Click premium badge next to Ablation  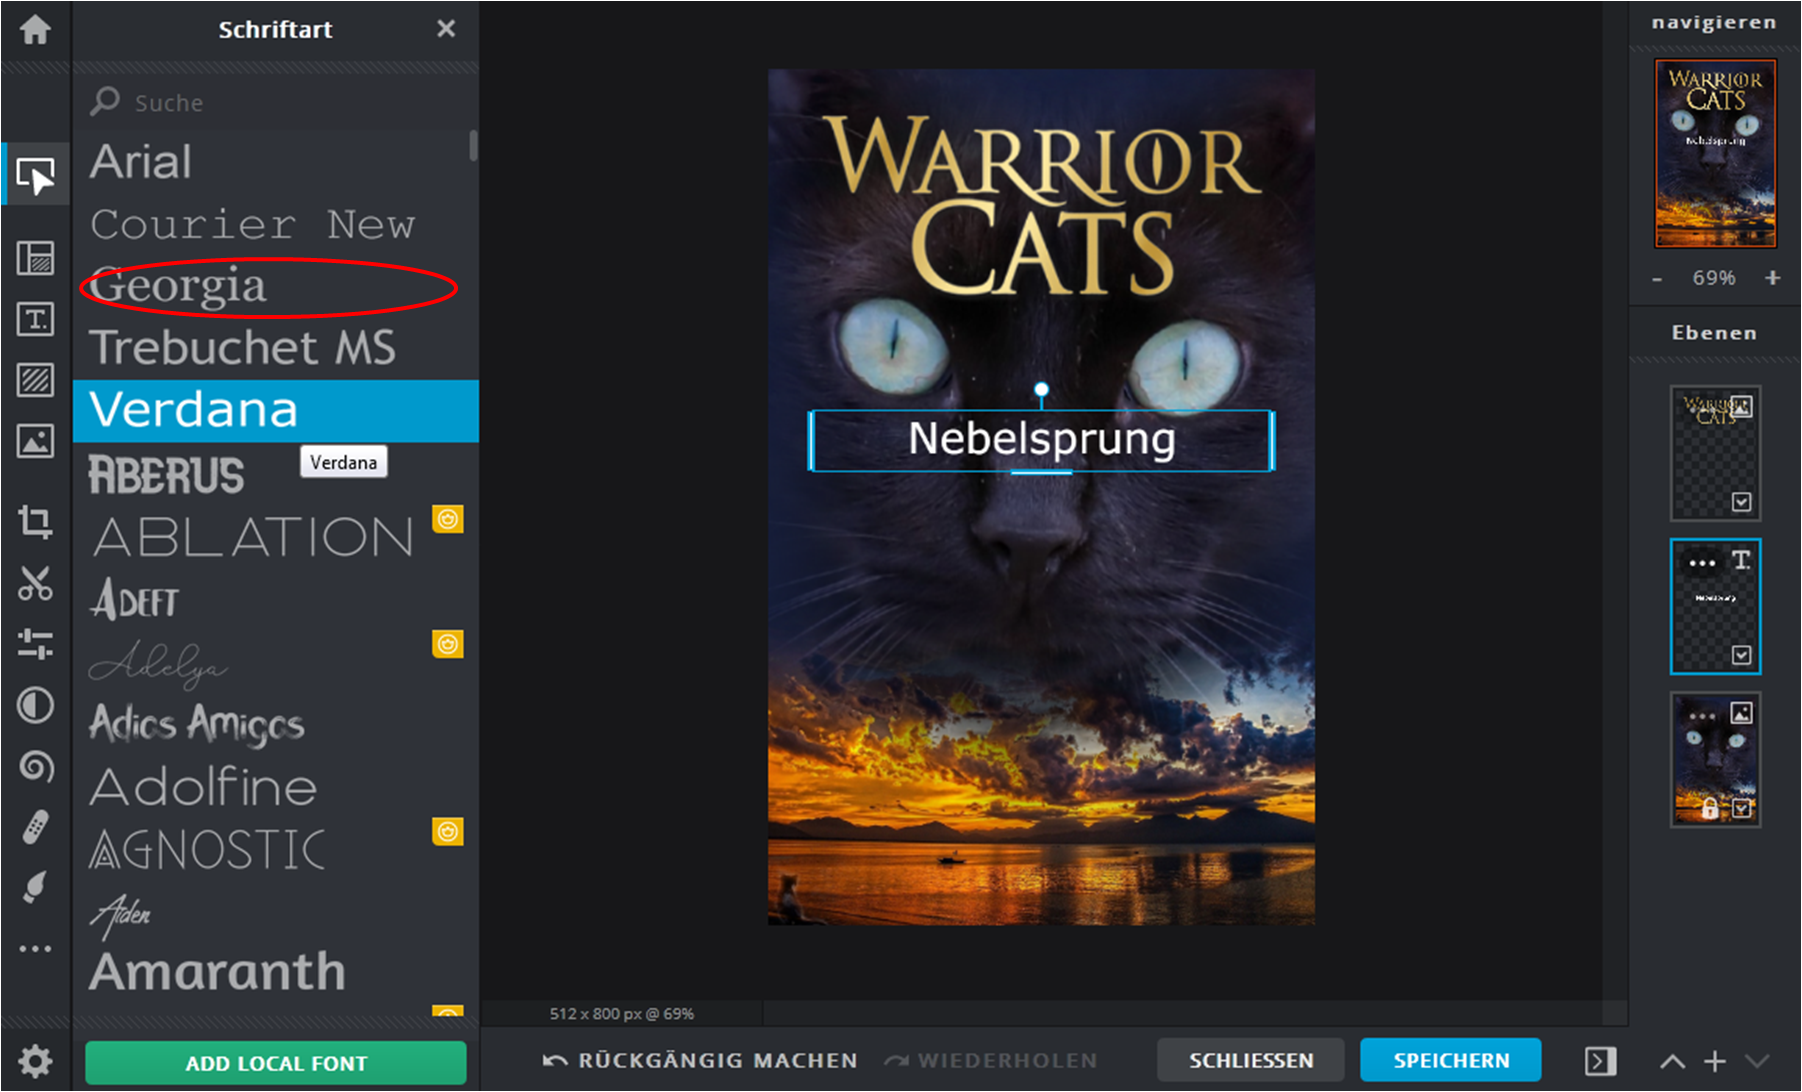(448, 519)
